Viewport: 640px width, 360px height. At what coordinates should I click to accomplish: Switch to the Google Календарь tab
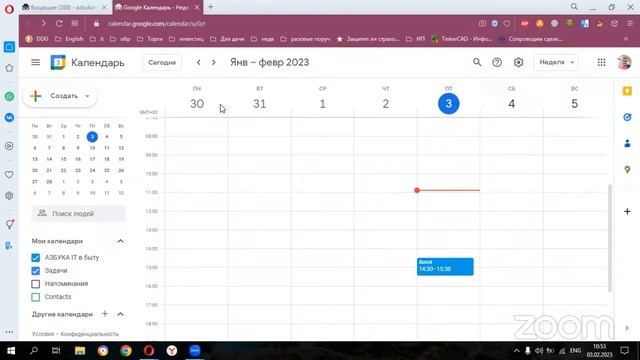pyautogui.click(x=157, y=7)
